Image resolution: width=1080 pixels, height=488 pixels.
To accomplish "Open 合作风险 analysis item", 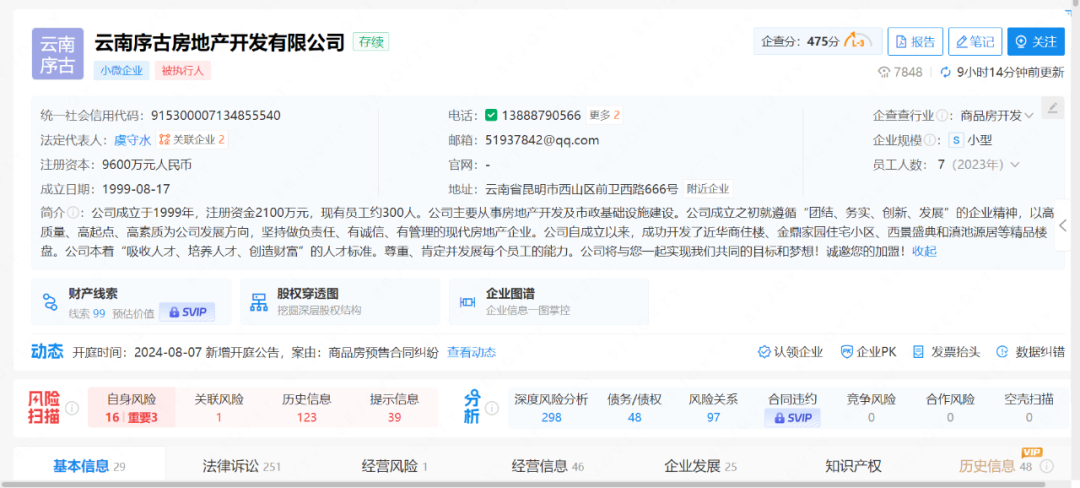I will (950, 407).
